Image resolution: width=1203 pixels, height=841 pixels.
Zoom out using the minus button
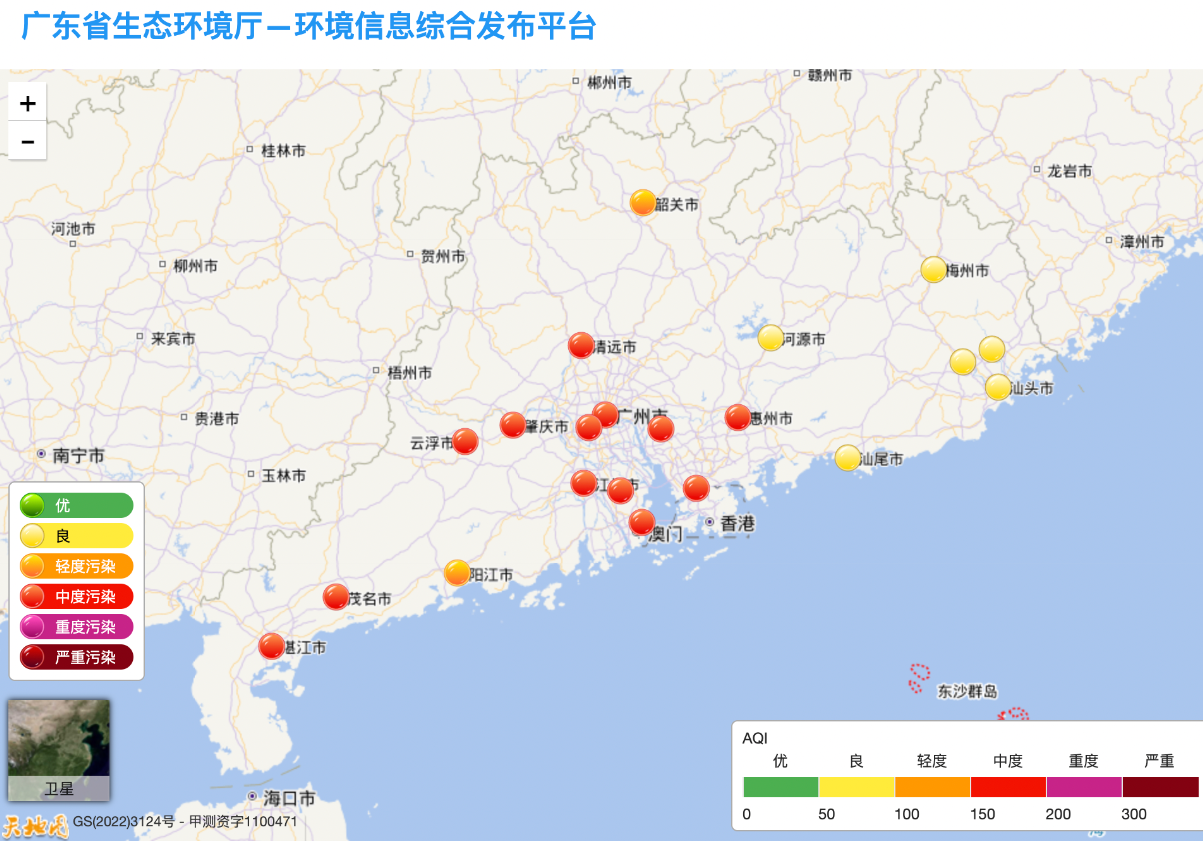point(27,141)
